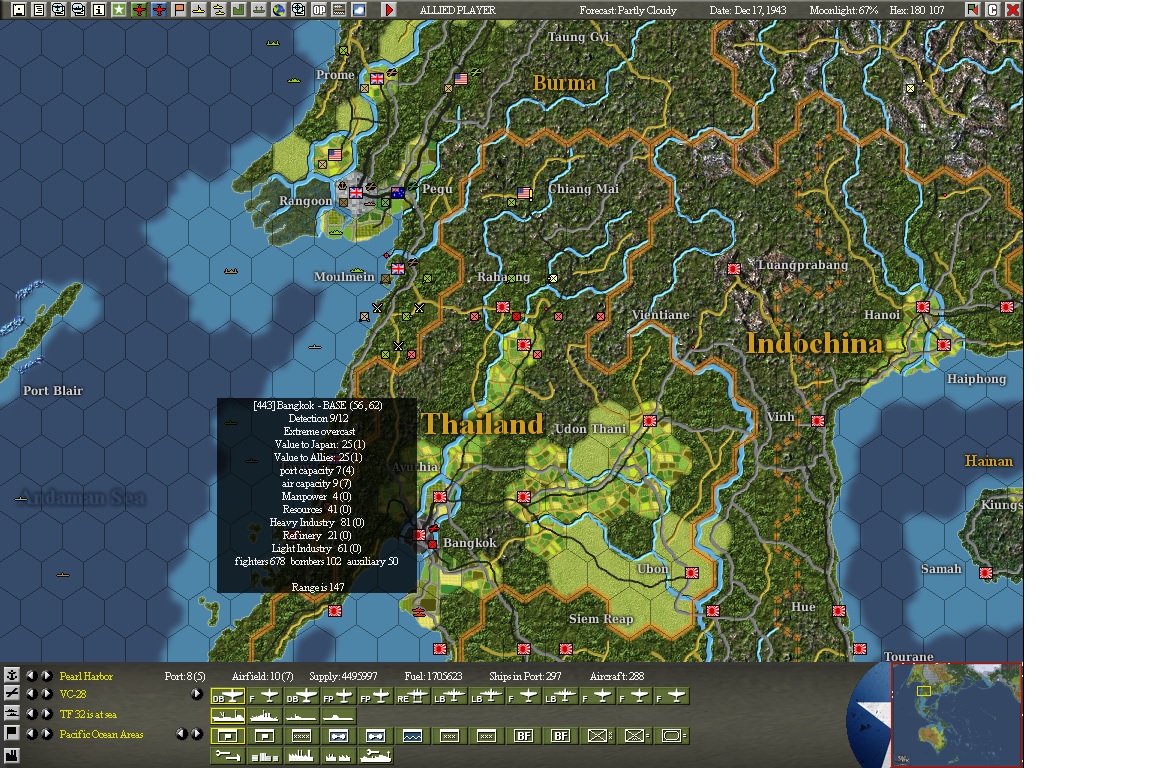Open the OP operations report icon
1152x768 pixels.
click(319, 10)
